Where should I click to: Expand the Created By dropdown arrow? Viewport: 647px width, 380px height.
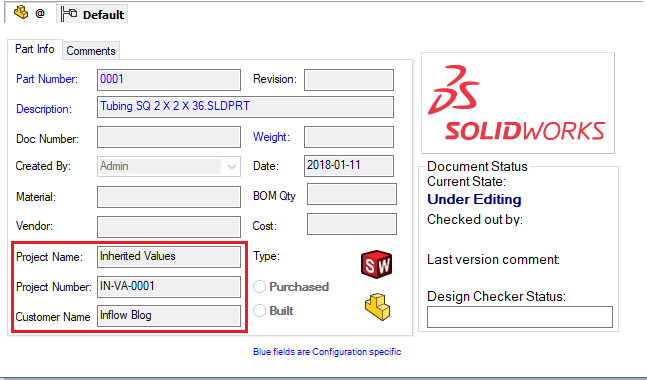point(232,167)
